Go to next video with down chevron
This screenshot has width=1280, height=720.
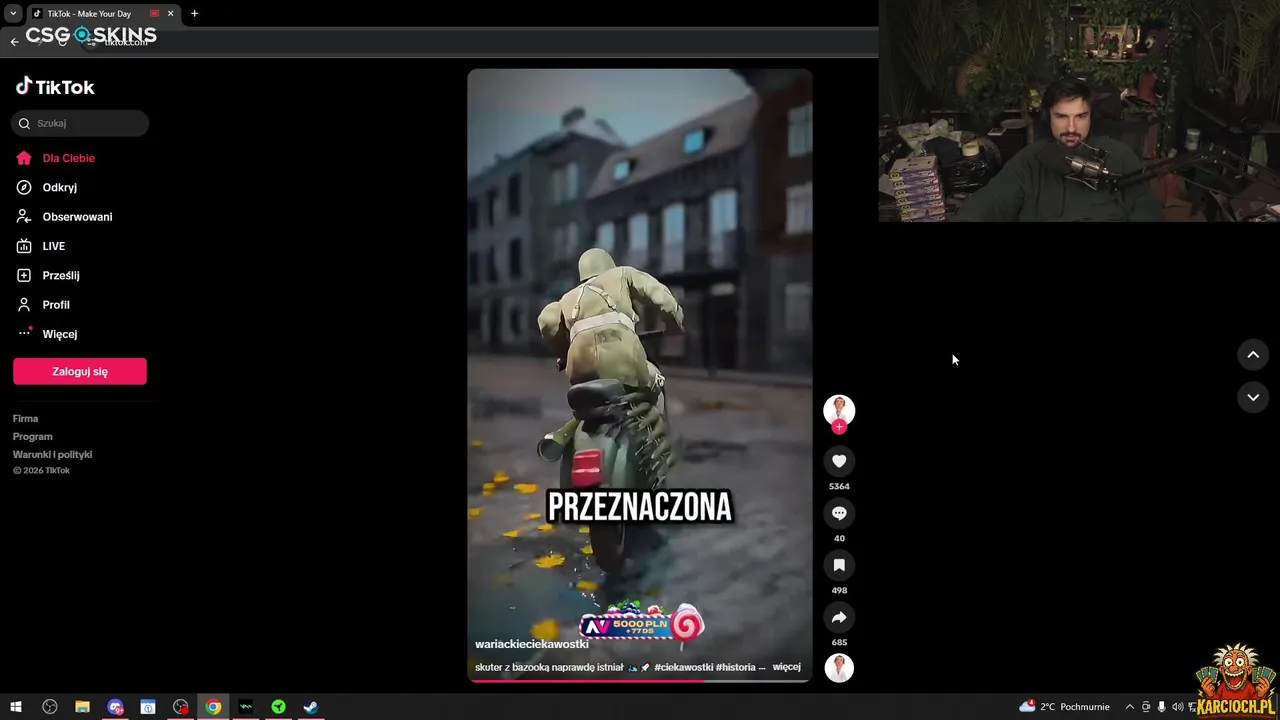point(1253,397)
